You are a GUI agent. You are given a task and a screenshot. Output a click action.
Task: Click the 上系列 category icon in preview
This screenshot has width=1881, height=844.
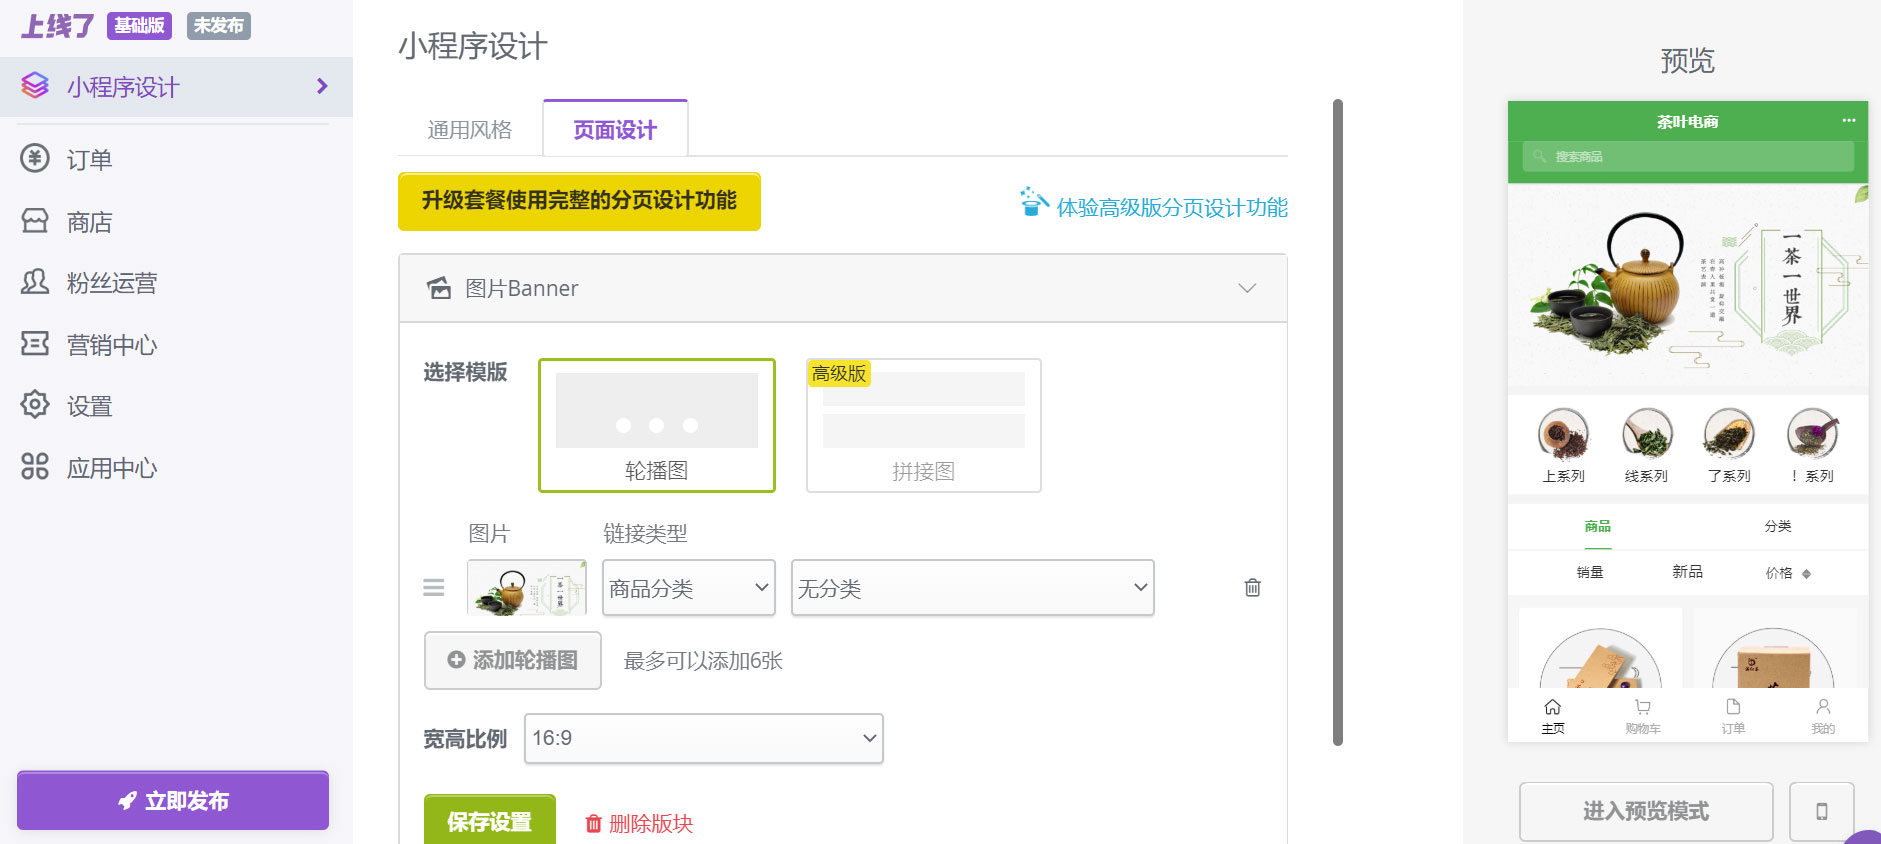[1563, 434]
